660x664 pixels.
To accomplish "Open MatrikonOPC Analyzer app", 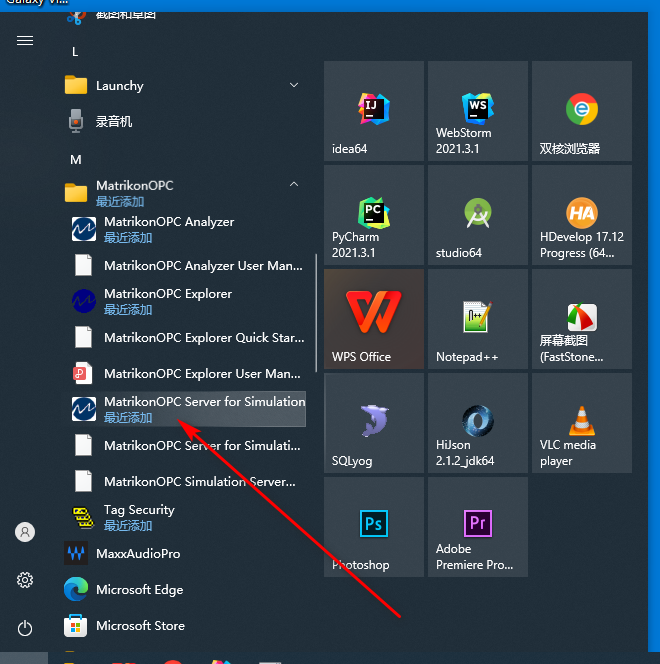I will tap(186, 229).
